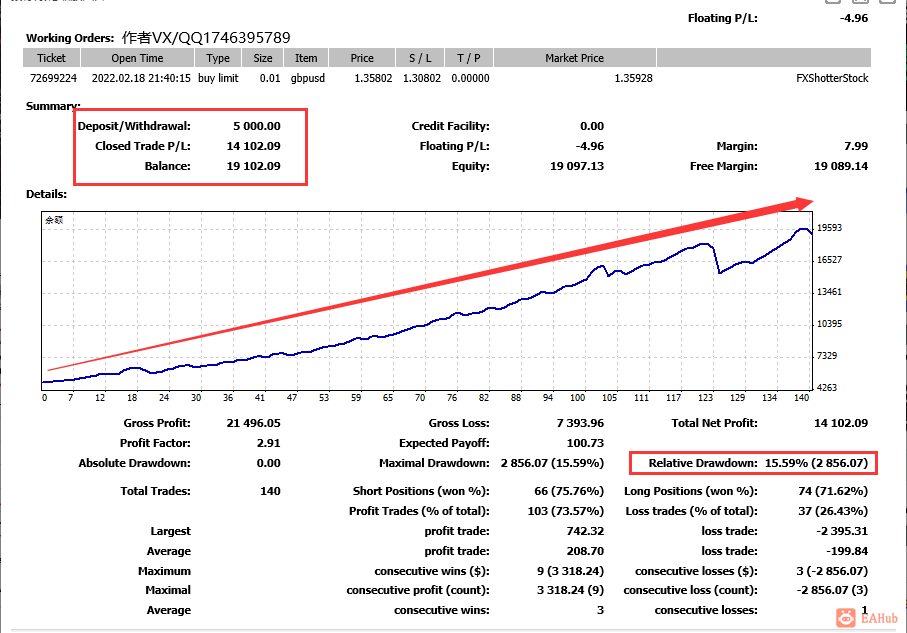Click the Relative Drawdown label

click(x=703, y=463)
